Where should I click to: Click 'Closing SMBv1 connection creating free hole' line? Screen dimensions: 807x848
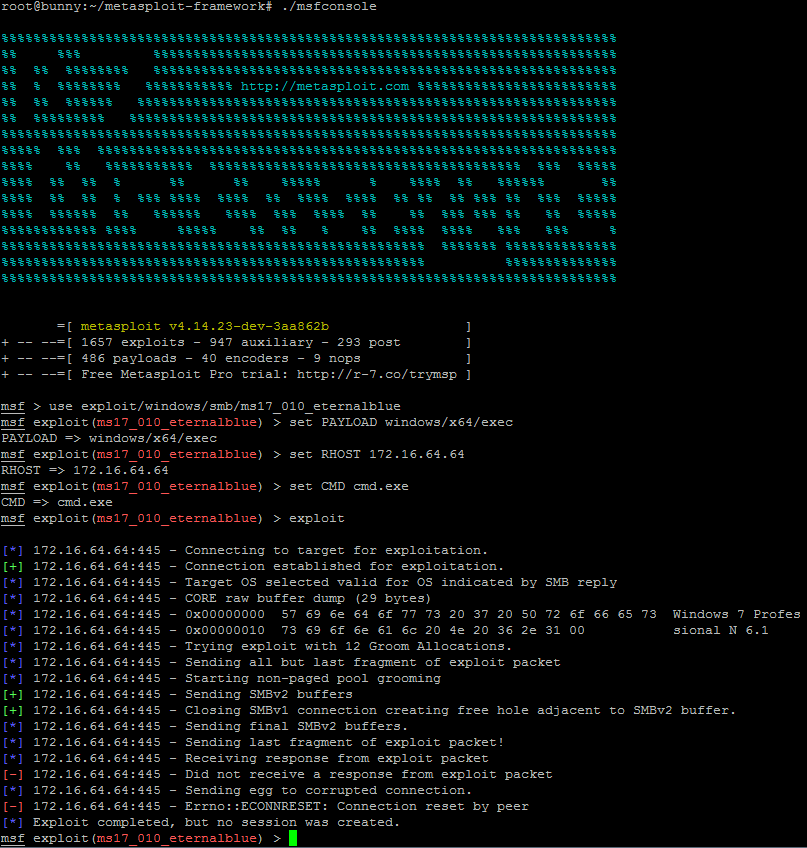point(369,710)
